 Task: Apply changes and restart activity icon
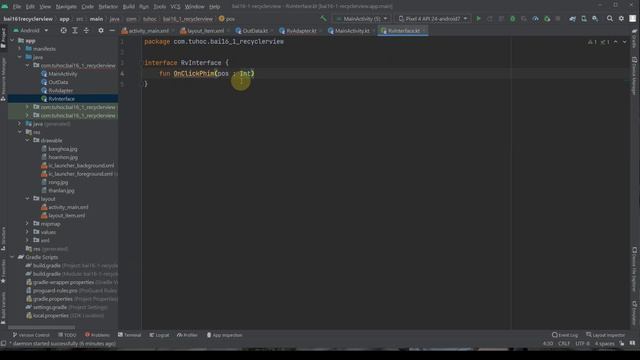click(490, 19)
